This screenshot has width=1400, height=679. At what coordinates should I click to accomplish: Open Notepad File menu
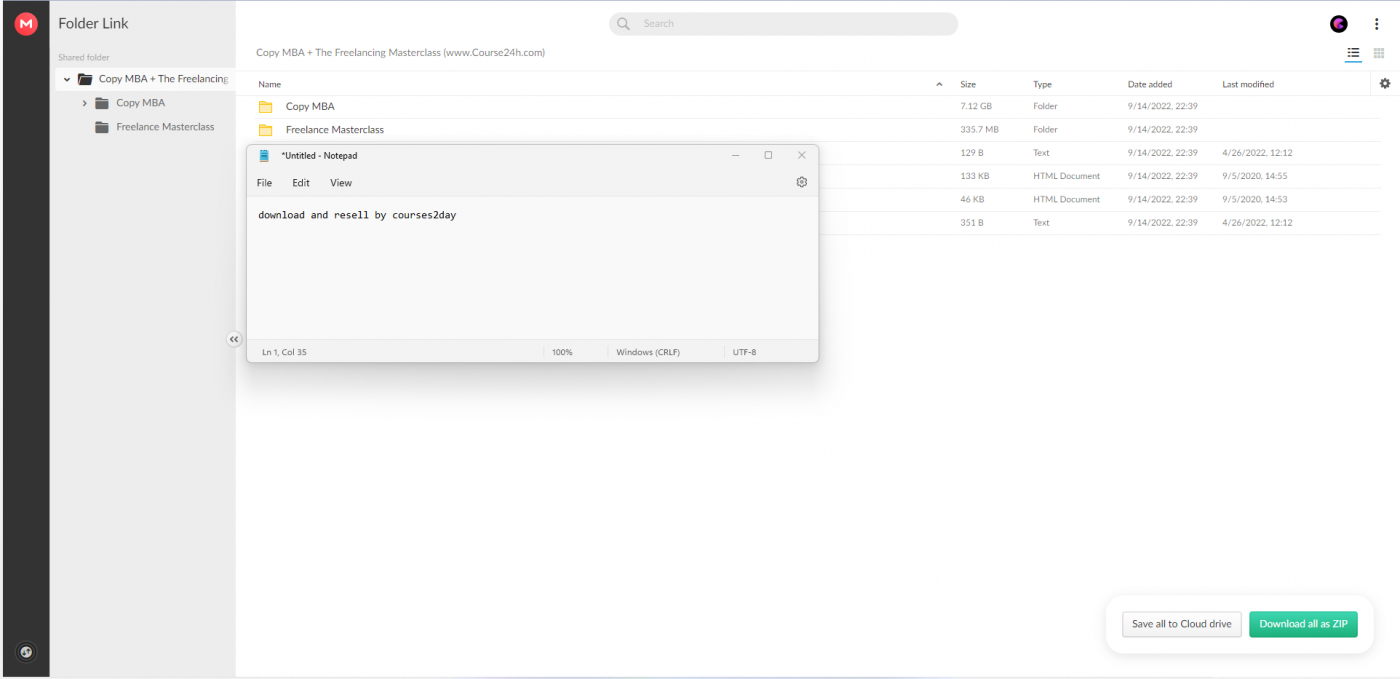pyautogui.click(x=264, y=183)
